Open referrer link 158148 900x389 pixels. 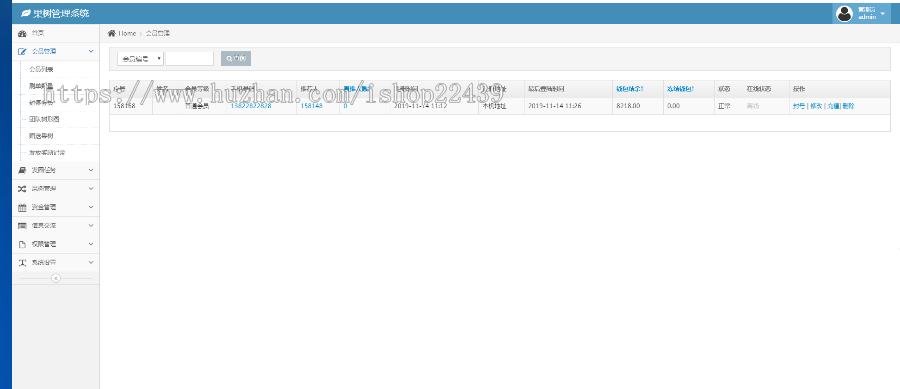click(x=312, y=106)
